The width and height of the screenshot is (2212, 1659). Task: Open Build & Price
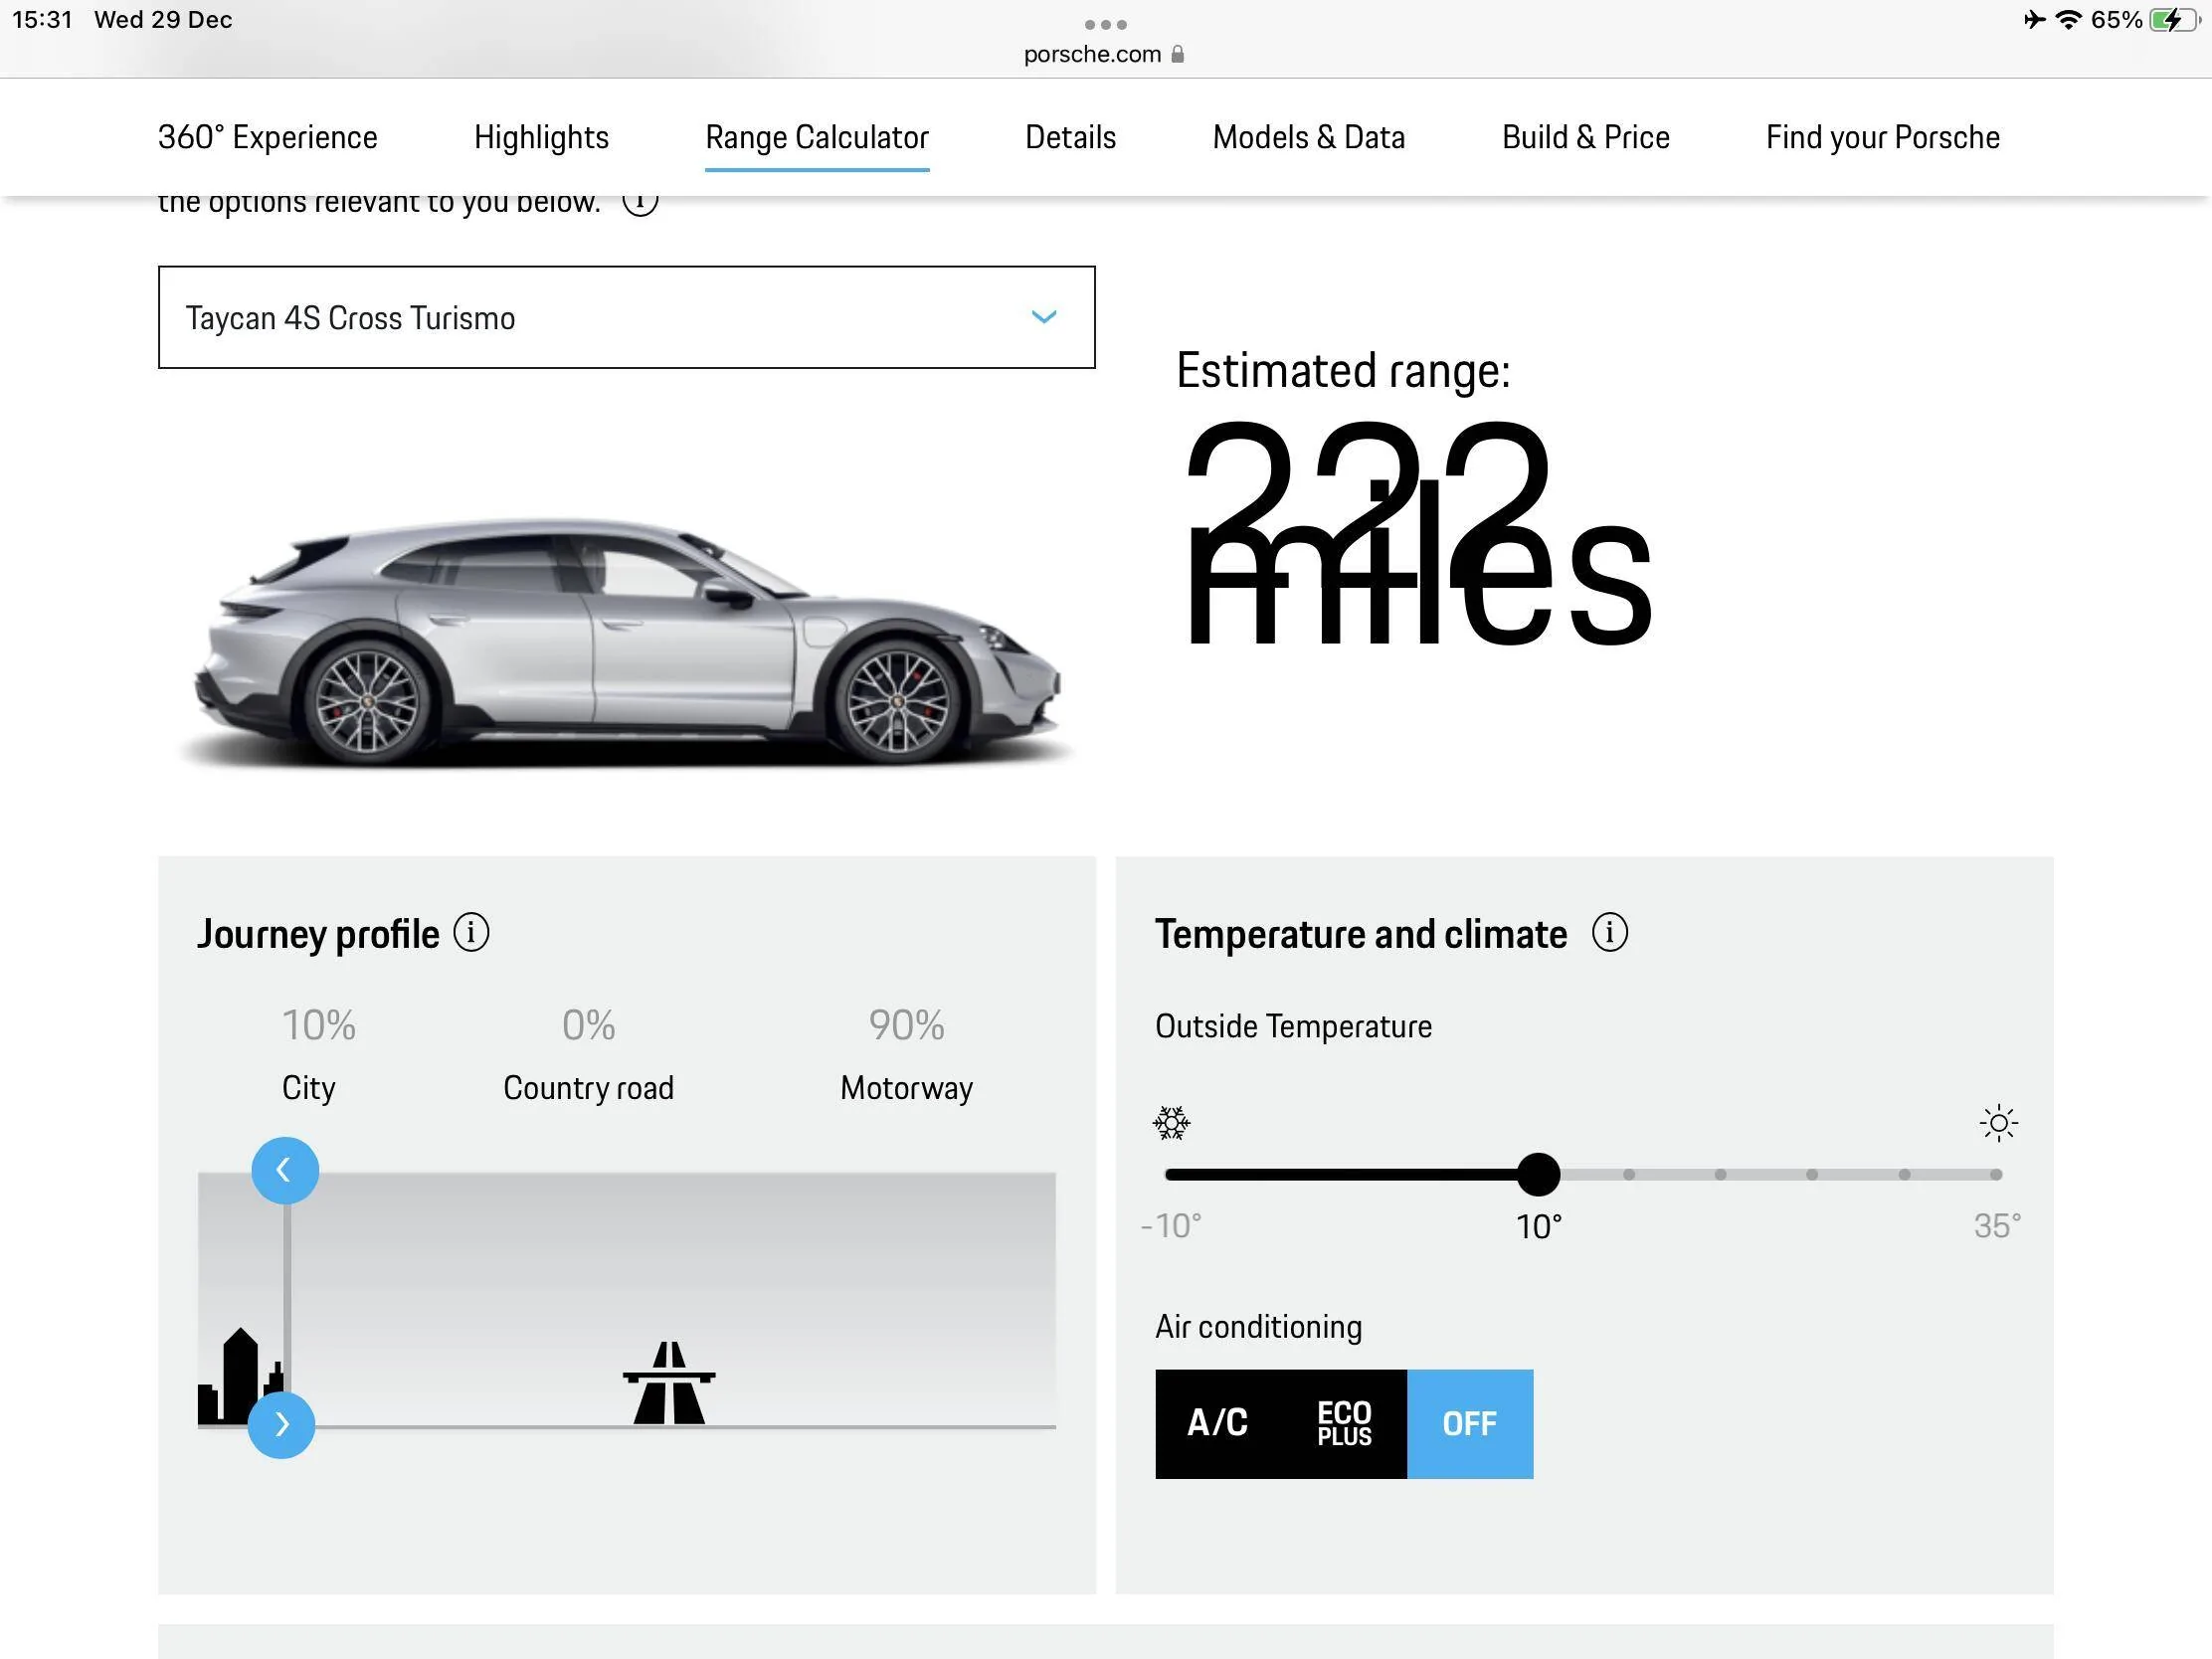point(1585,137)
